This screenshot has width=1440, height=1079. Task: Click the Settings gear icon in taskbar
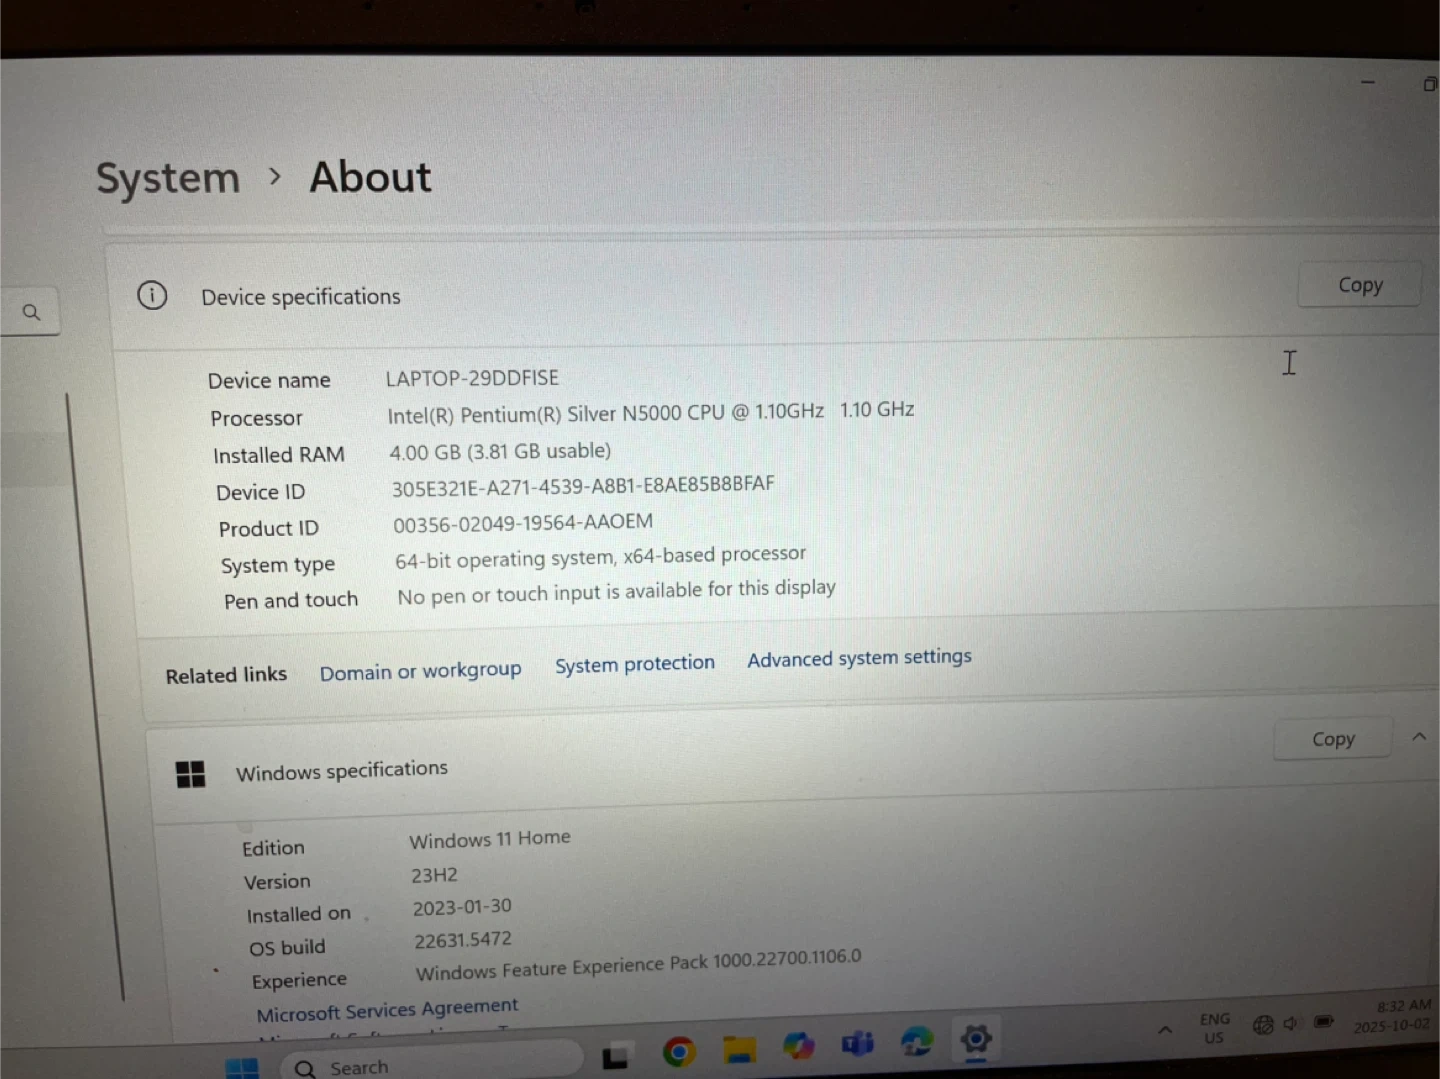(x=975, y=1039)
